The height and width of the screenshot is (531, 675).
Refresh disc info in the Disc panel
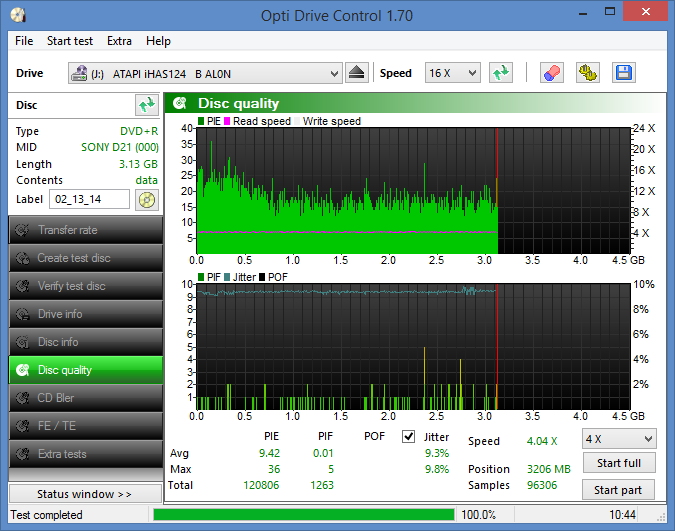click(x=147, y=105)
